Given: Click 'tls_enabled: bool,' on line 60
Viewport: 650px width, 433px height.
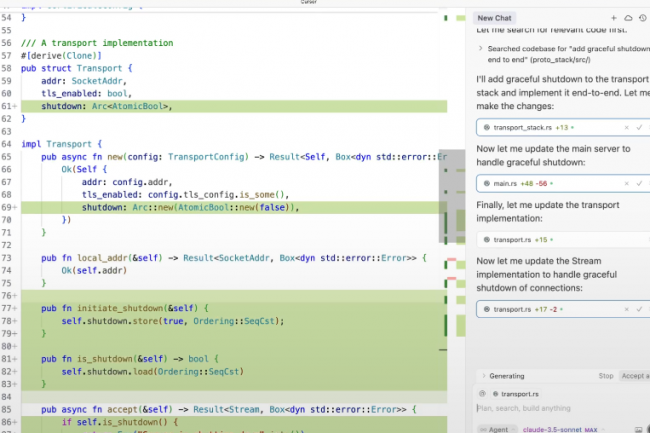Looking at the screenshot, I should click(86, 94).
